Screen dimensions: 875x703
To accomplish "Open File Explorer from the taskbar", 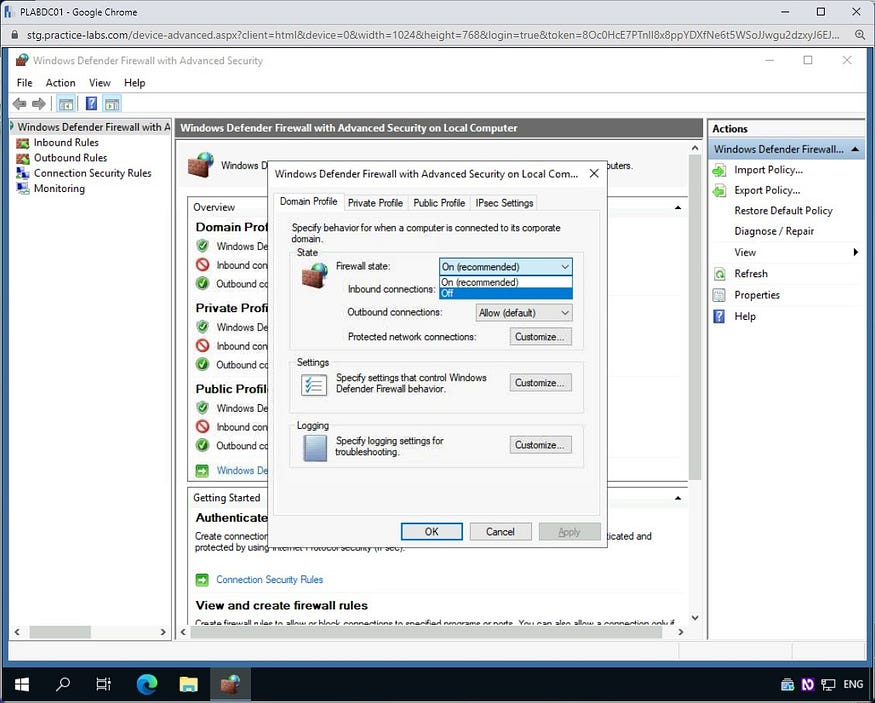I will (x=189, y=684).
